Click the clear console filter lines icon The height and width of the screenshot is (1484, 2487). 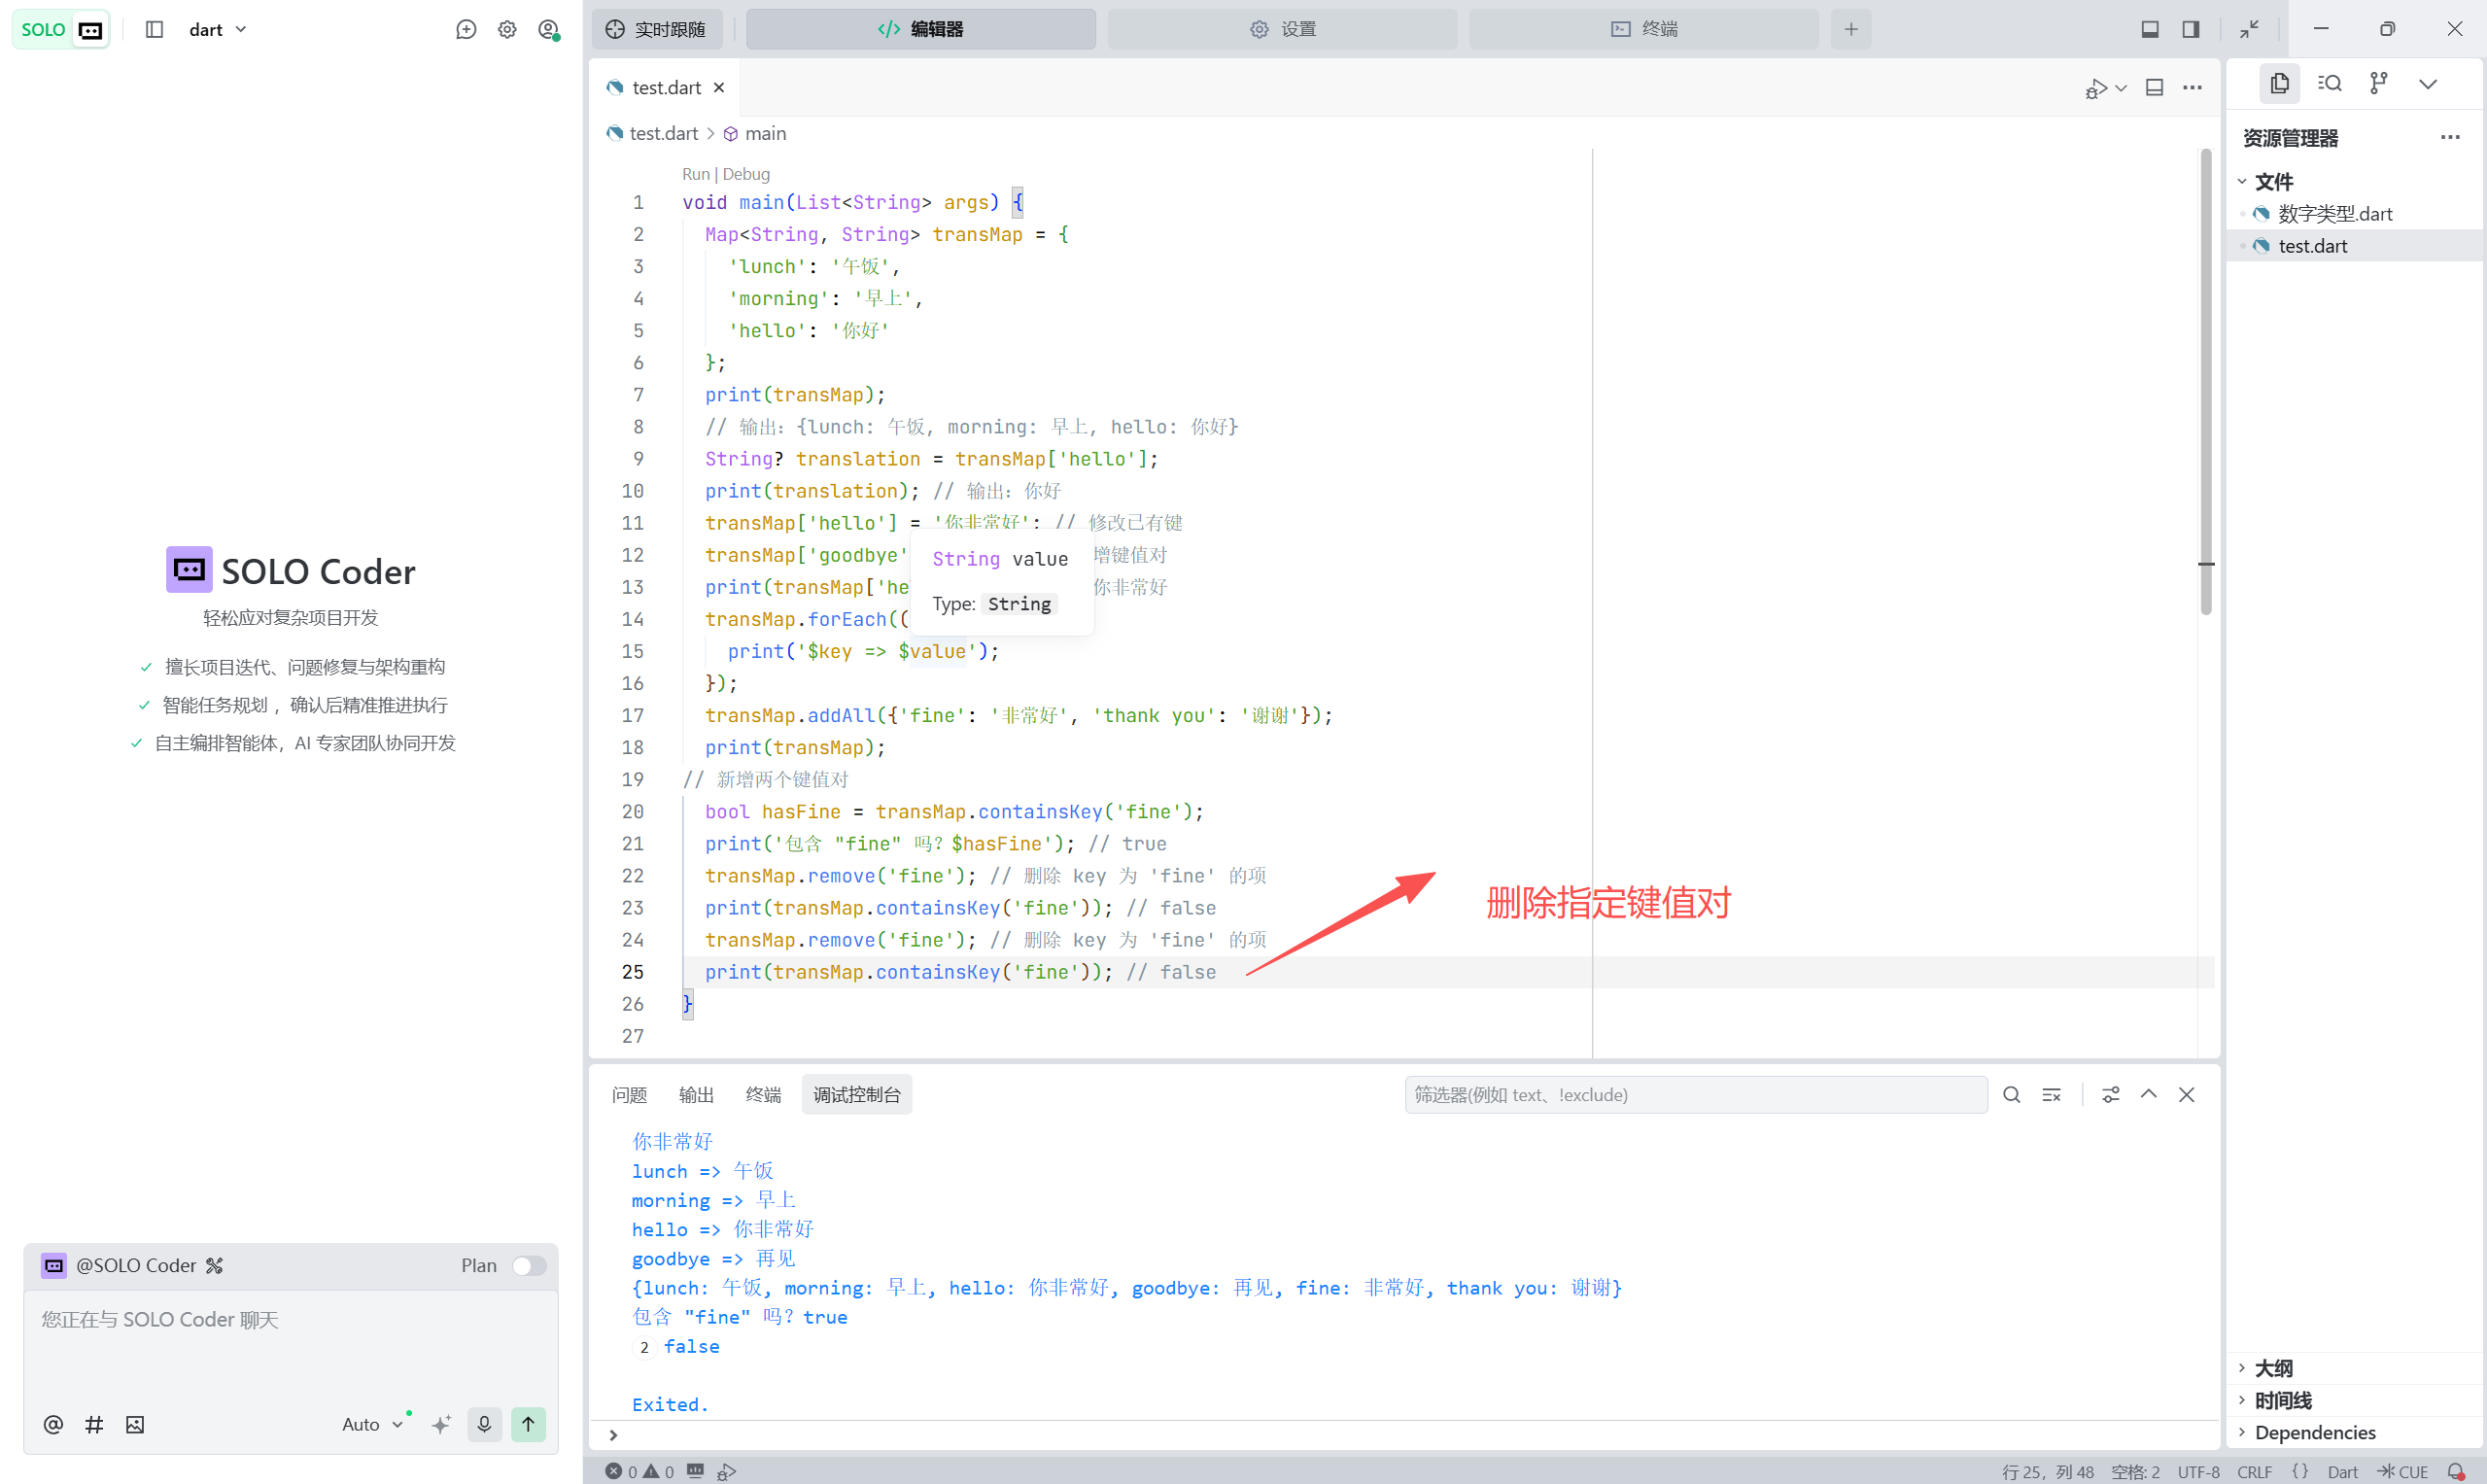[x=2052, y=1095]
